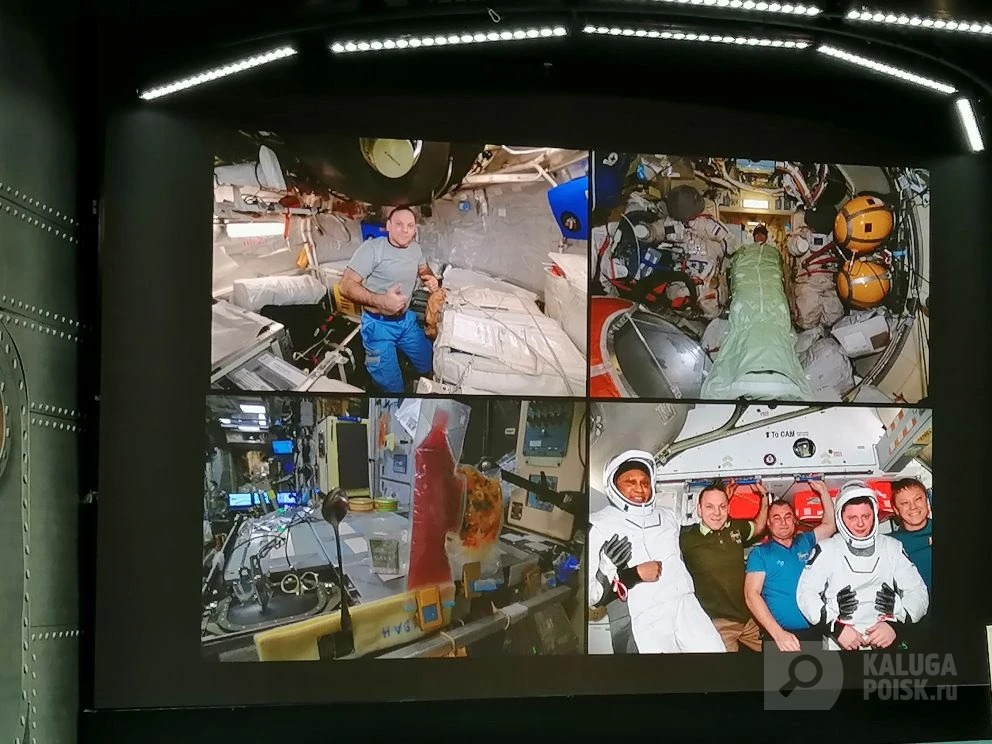Click the person in the olive polo shirt
This screenshot has width=992, height=744.
(715, 560)
